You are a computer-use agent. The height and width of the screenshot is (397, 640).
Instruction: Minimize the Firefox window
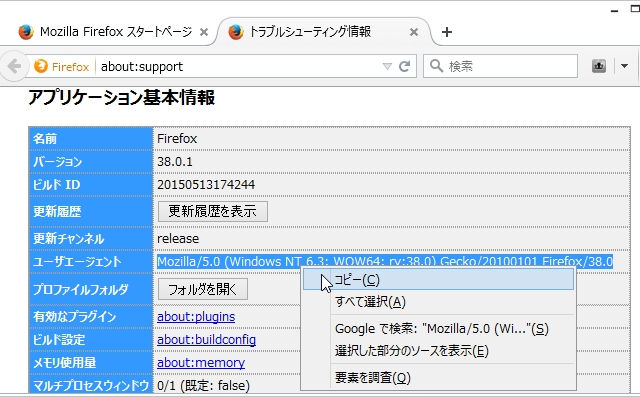click(x=615, y=10)
